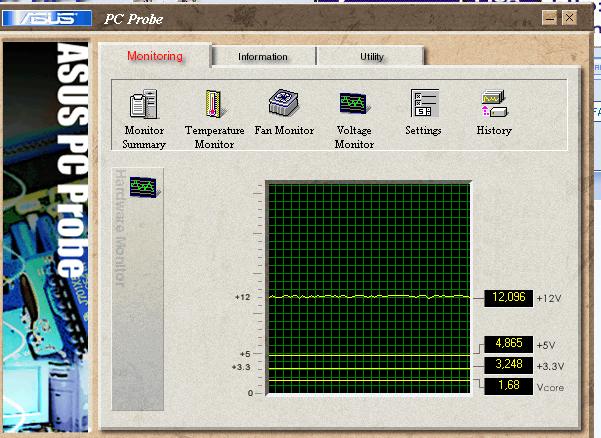Open the Settings checklist icon
This screenshot has height=438, width=601.
[424, 103]
